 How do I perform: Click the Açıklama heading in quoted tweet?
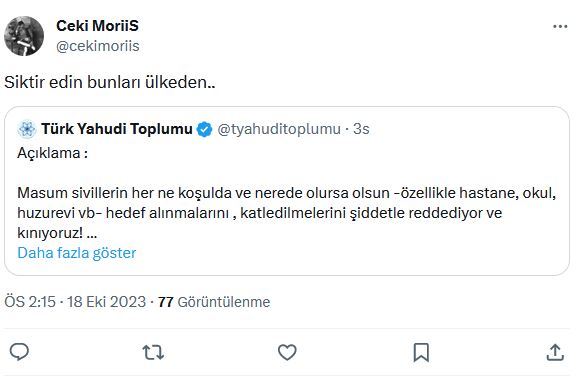click(x=53, y=153)
